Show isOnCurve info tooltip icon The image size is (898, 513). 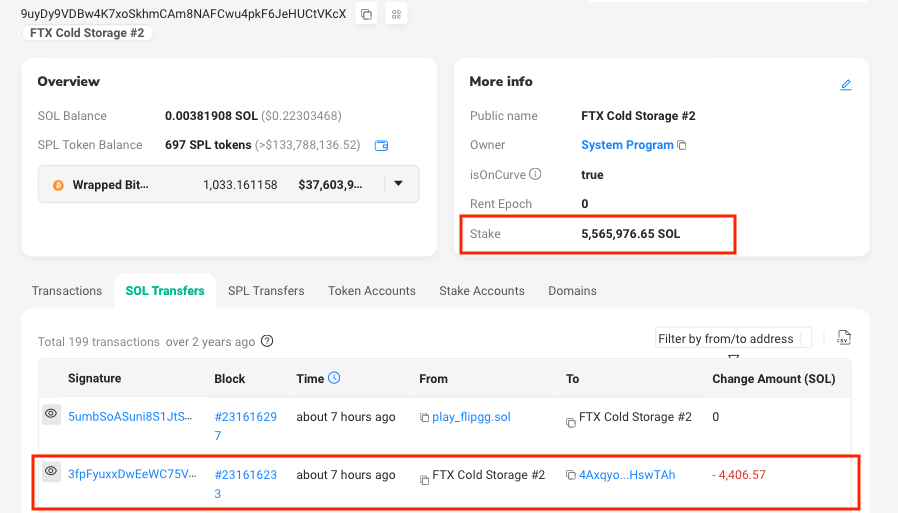tap(535, 174)
